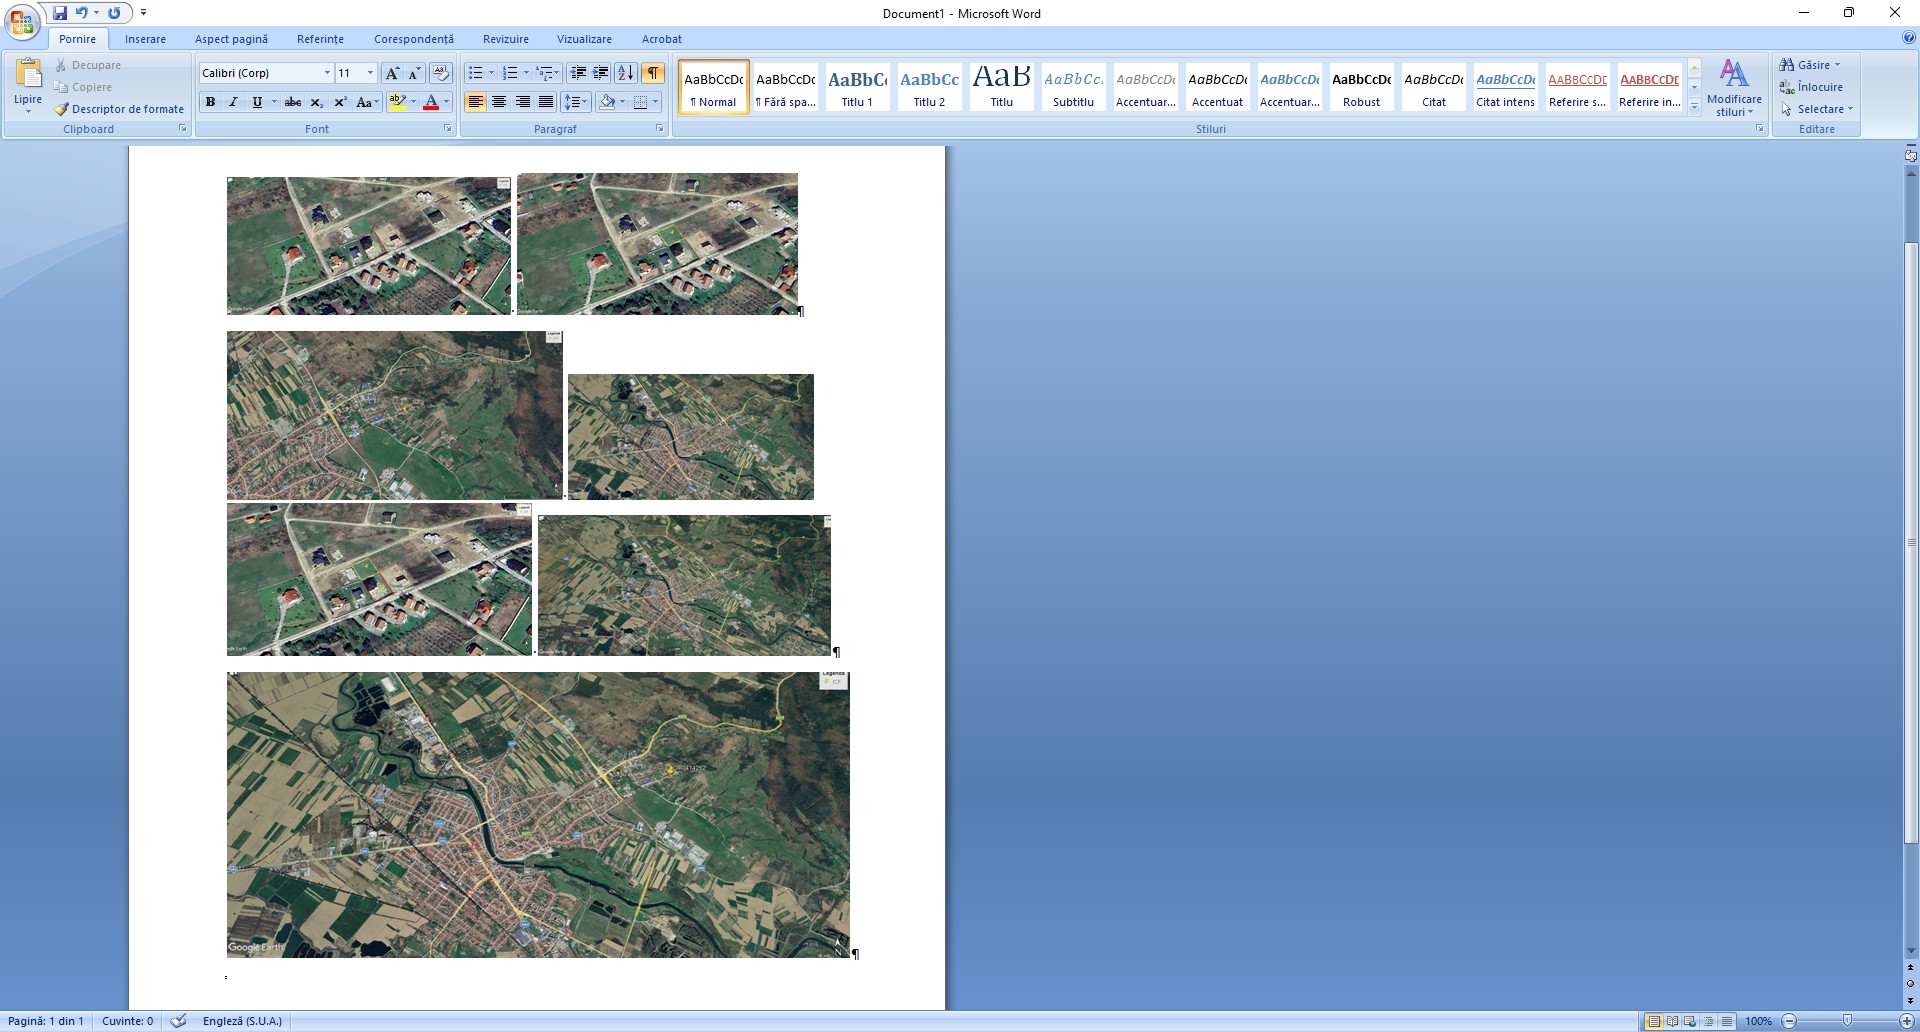The width and height of the screenshot is (1920, 1032).
Task: Toggle Bold formatting
Action: (x=210, y=102)
